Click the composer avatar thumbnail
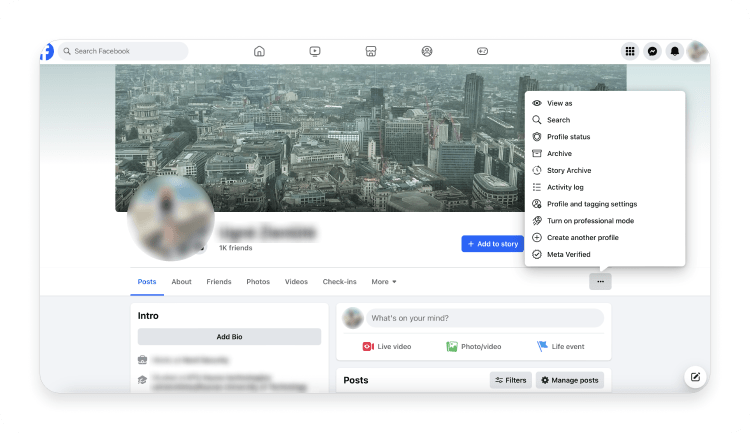This screenshot has height=433, width=750. point(353,318)
